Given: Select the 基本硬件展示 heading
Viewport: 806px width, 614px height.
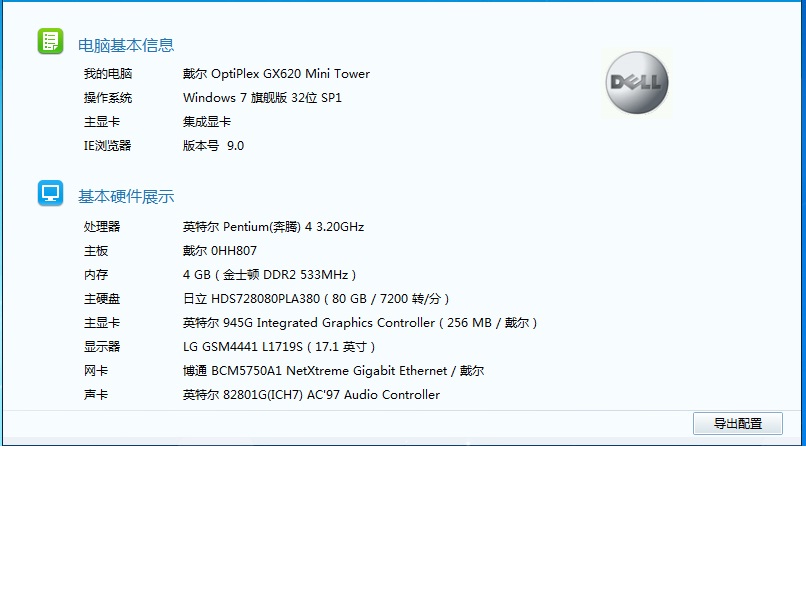Looking at the screenshot, I should pos(126,196).
